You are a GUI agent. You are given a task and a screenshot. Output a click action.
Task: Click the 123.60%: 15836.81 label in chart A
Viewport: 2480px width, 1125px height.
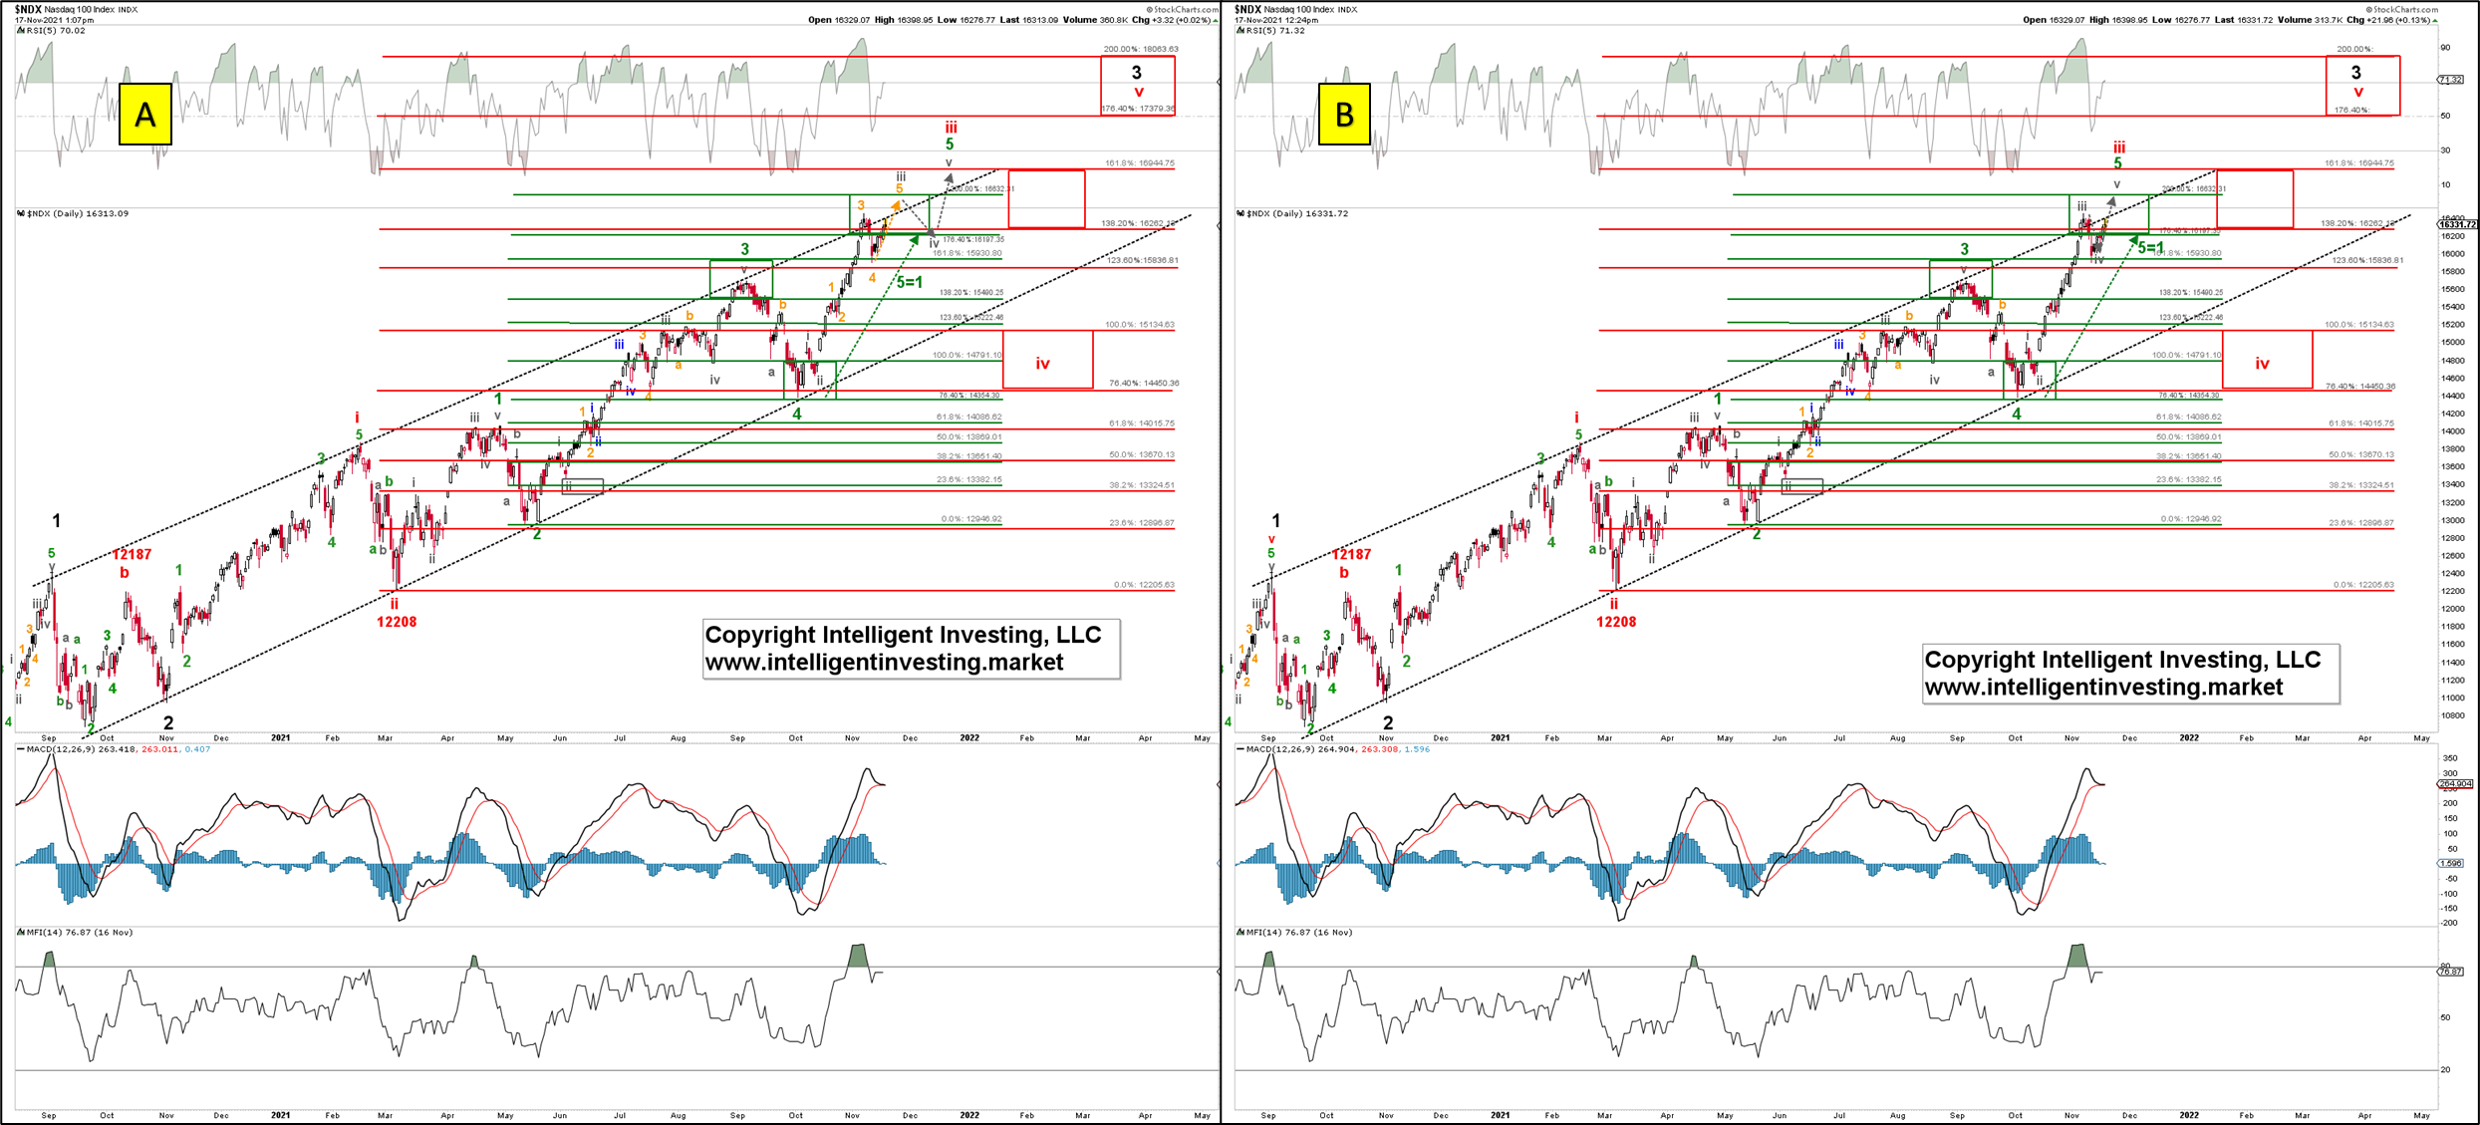click(1142, 261)
